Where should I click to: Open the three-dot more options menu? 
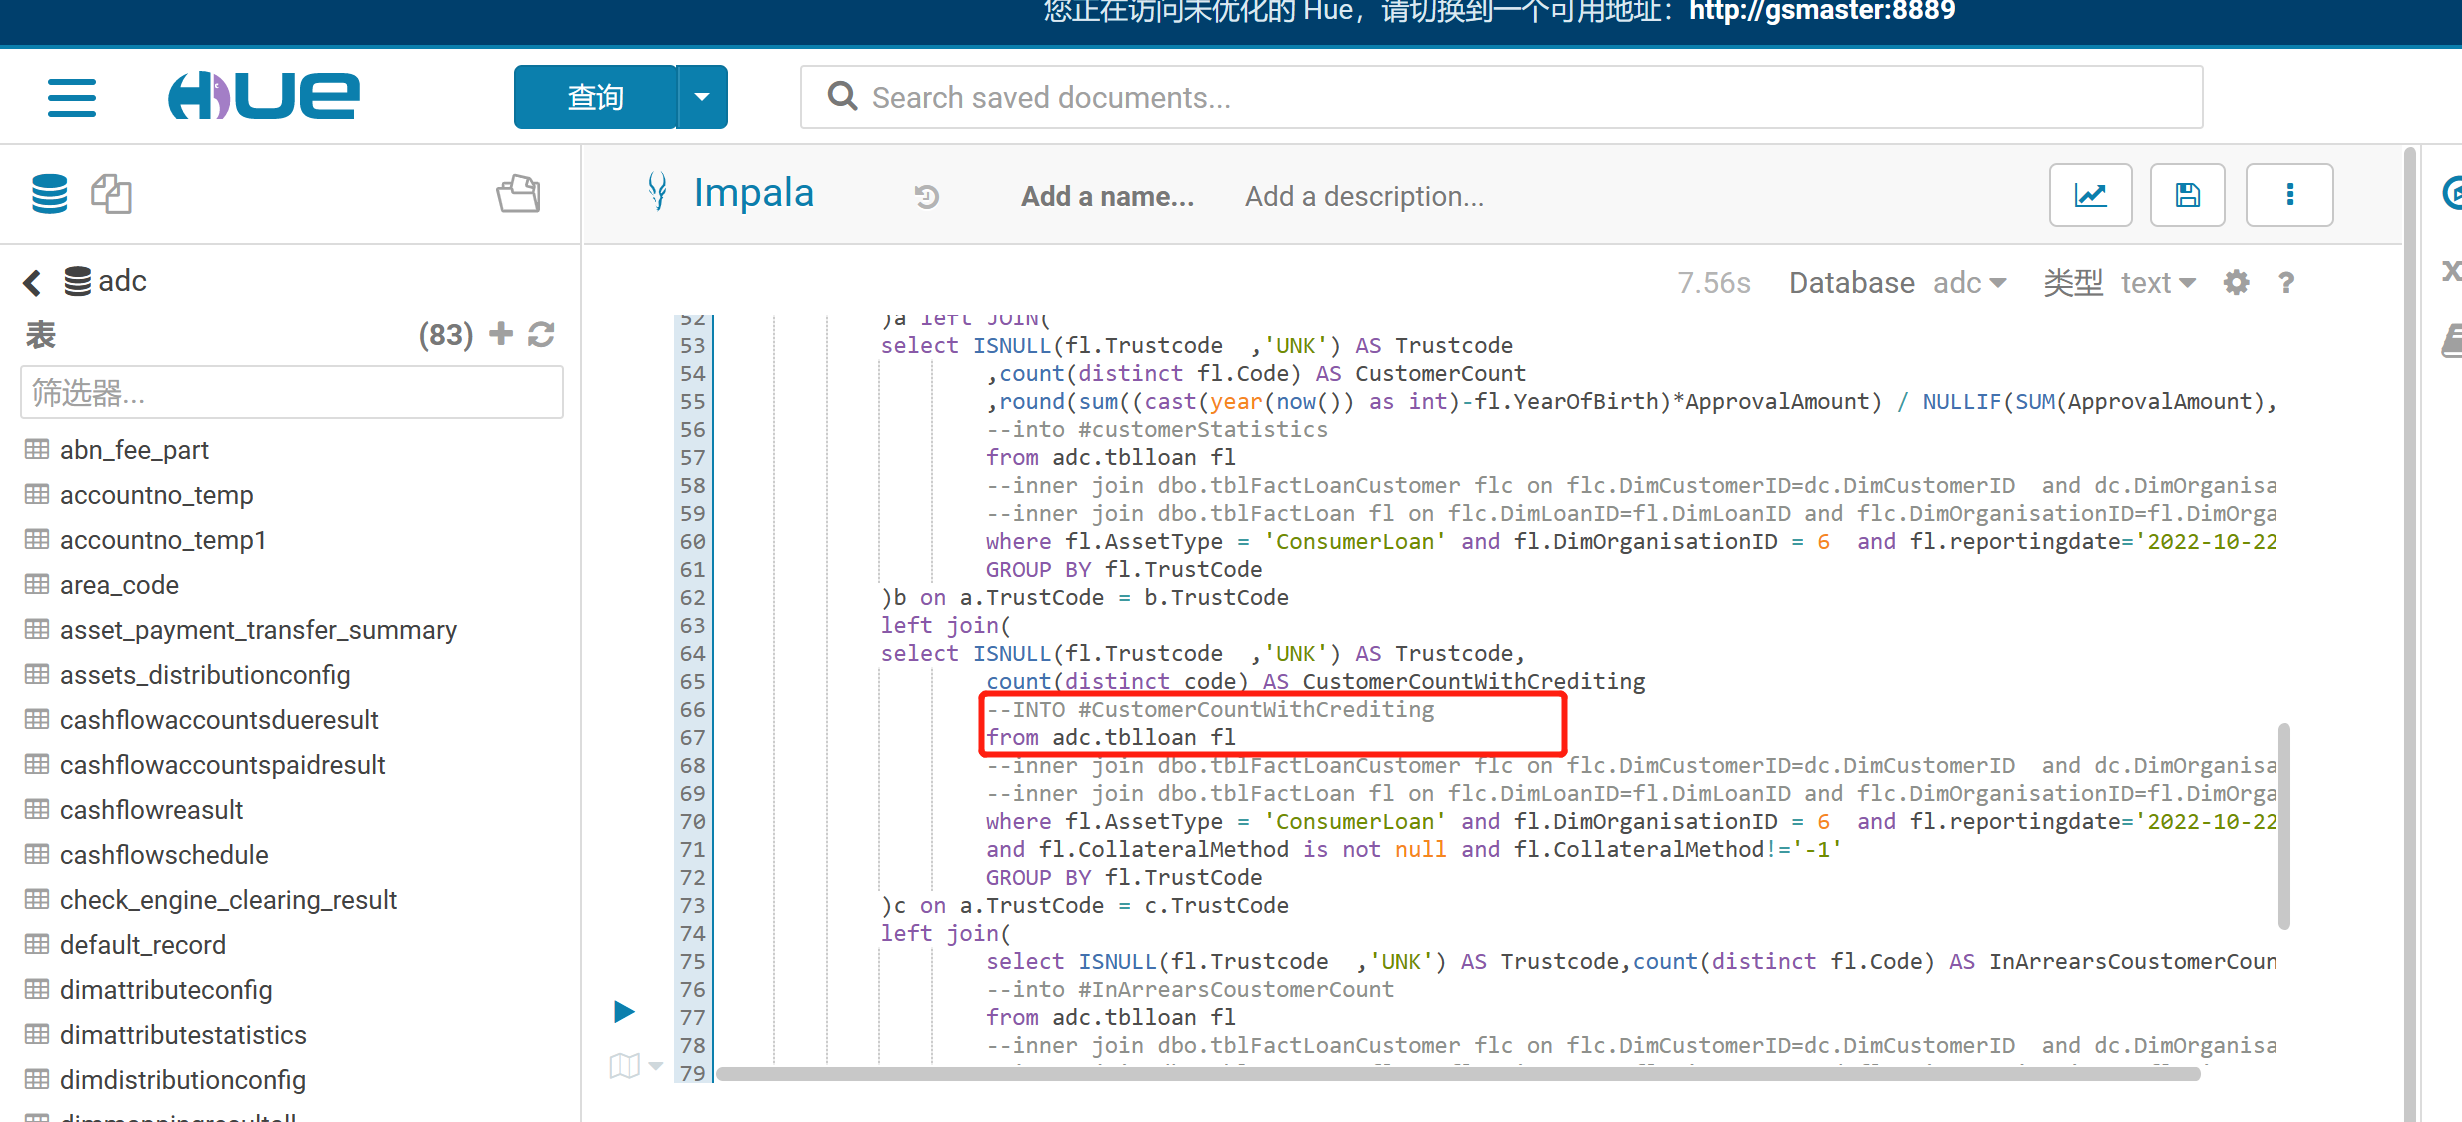point(2289,195)
